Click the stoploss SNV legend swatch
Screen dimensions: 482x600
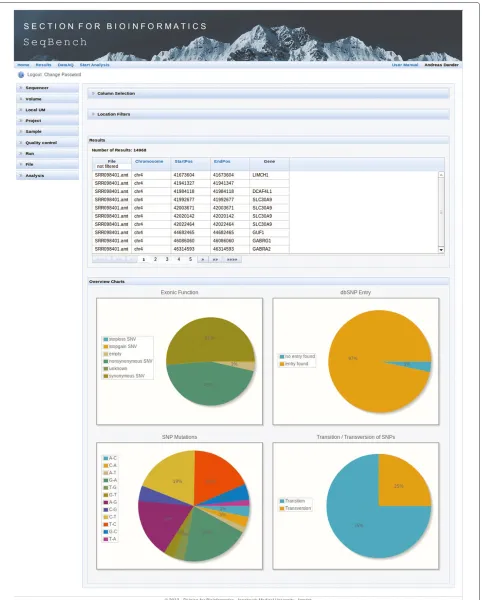point(106,339)
